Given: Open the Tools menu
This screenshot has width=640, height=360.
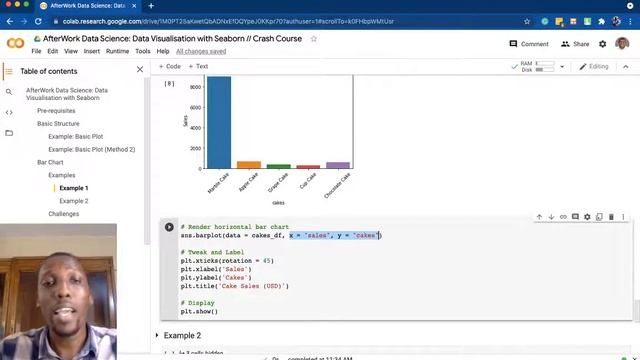Looking at the screenshot, I should pos(143,51).
